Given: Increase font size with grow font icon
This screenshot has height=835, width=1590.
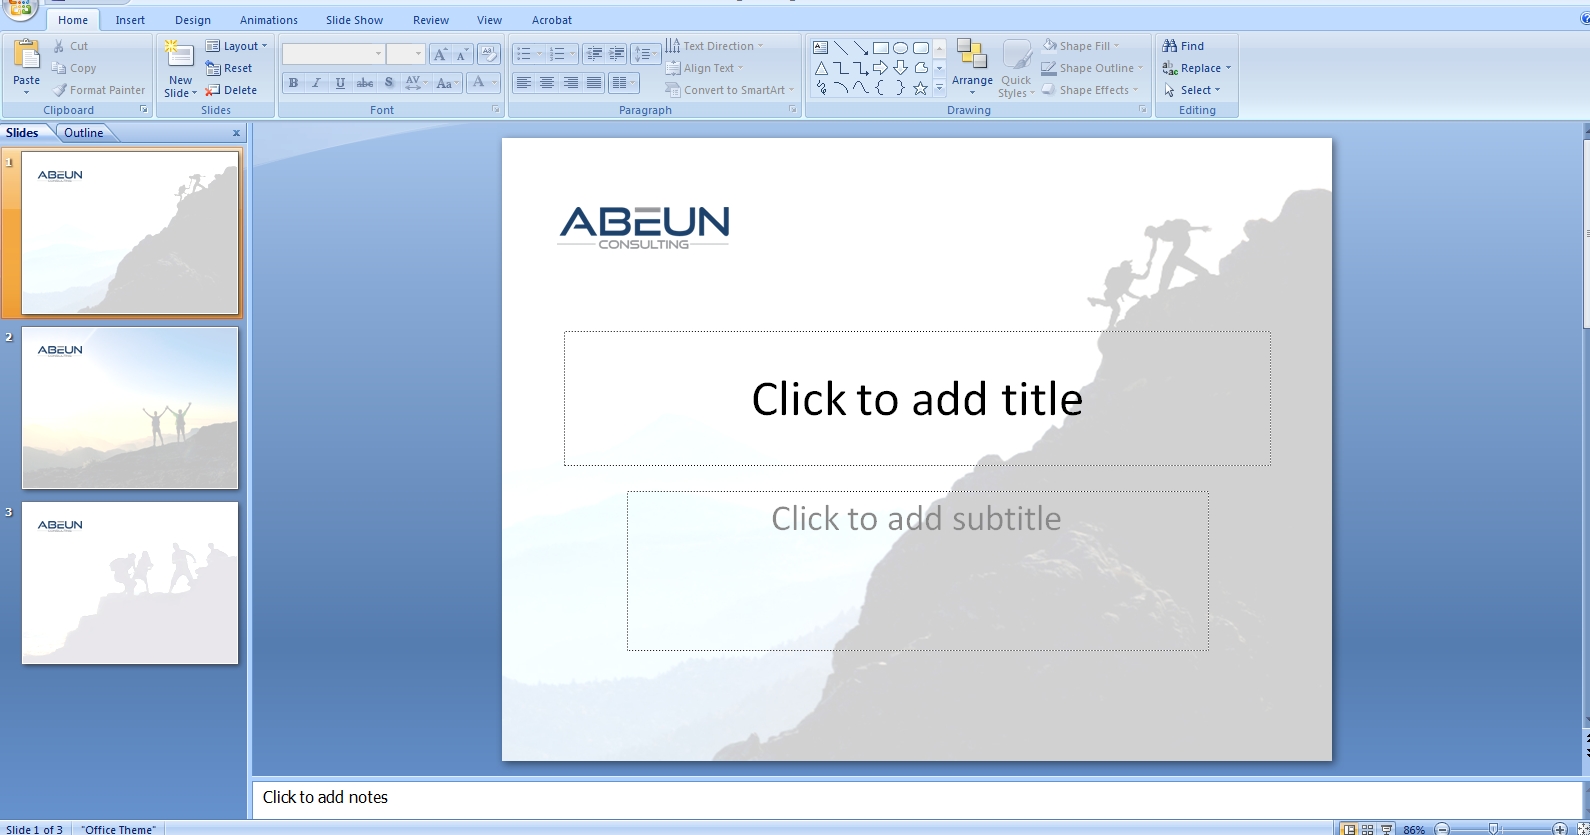Looking at the screenshot, I should pyautogui.click(x=440, y=54).
